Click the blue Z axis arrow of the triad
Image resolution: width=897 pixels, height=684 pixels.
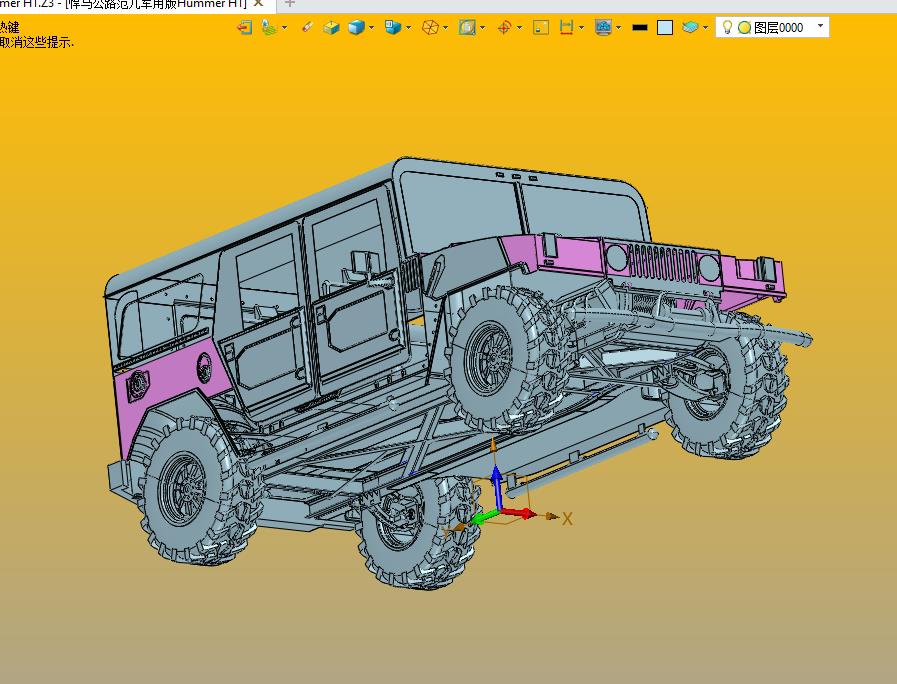[497, 486]
